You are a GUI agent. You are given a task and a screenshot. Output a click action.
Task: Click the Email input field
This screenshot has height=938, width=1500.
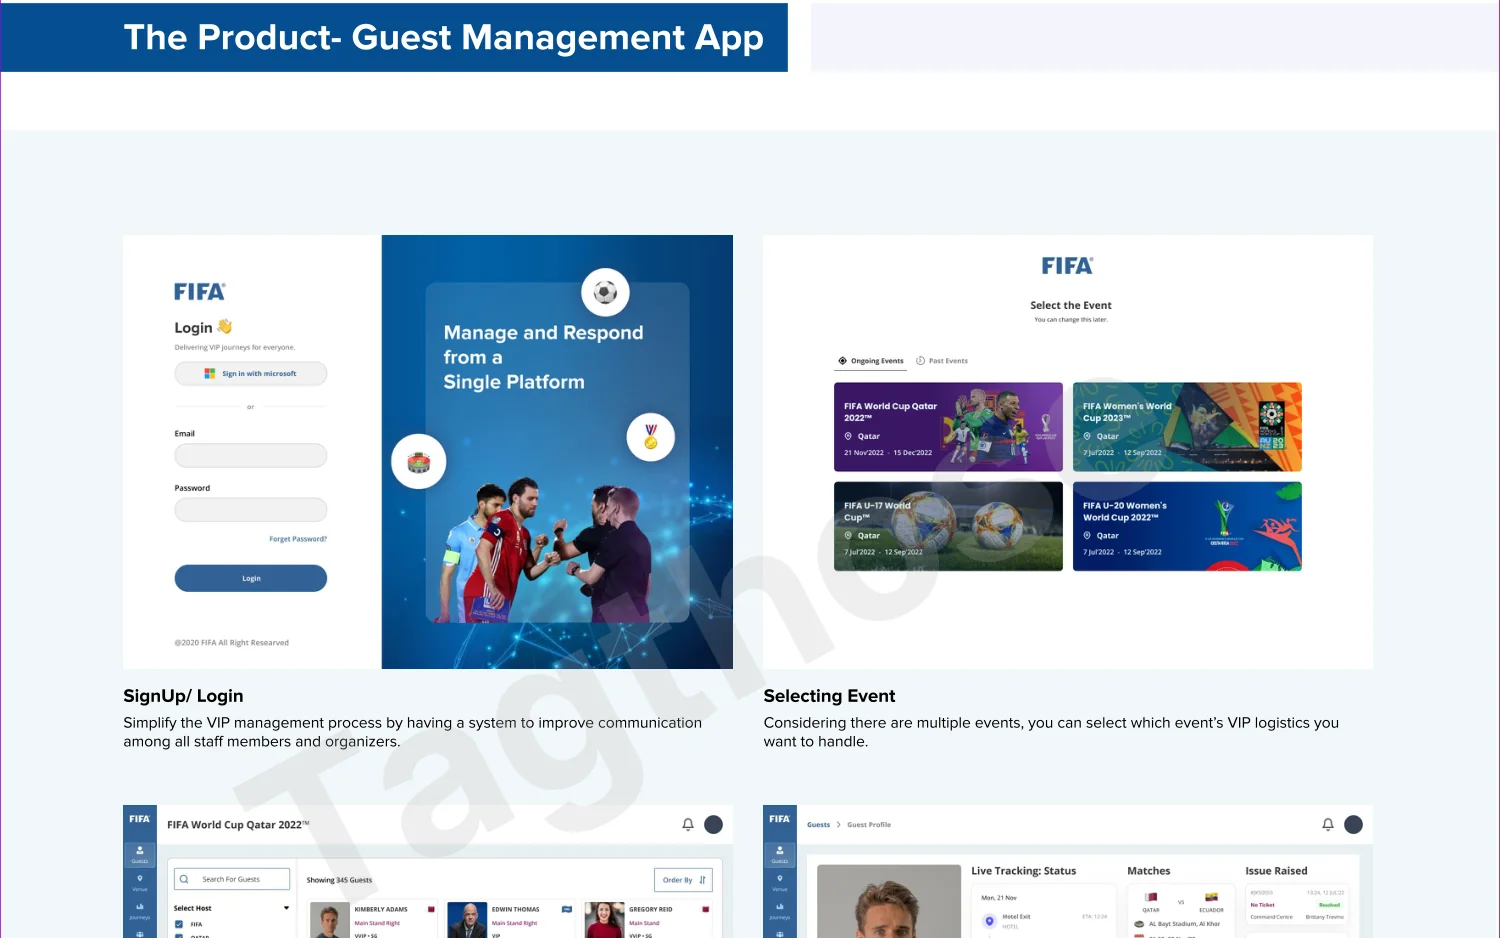[251, 456]
